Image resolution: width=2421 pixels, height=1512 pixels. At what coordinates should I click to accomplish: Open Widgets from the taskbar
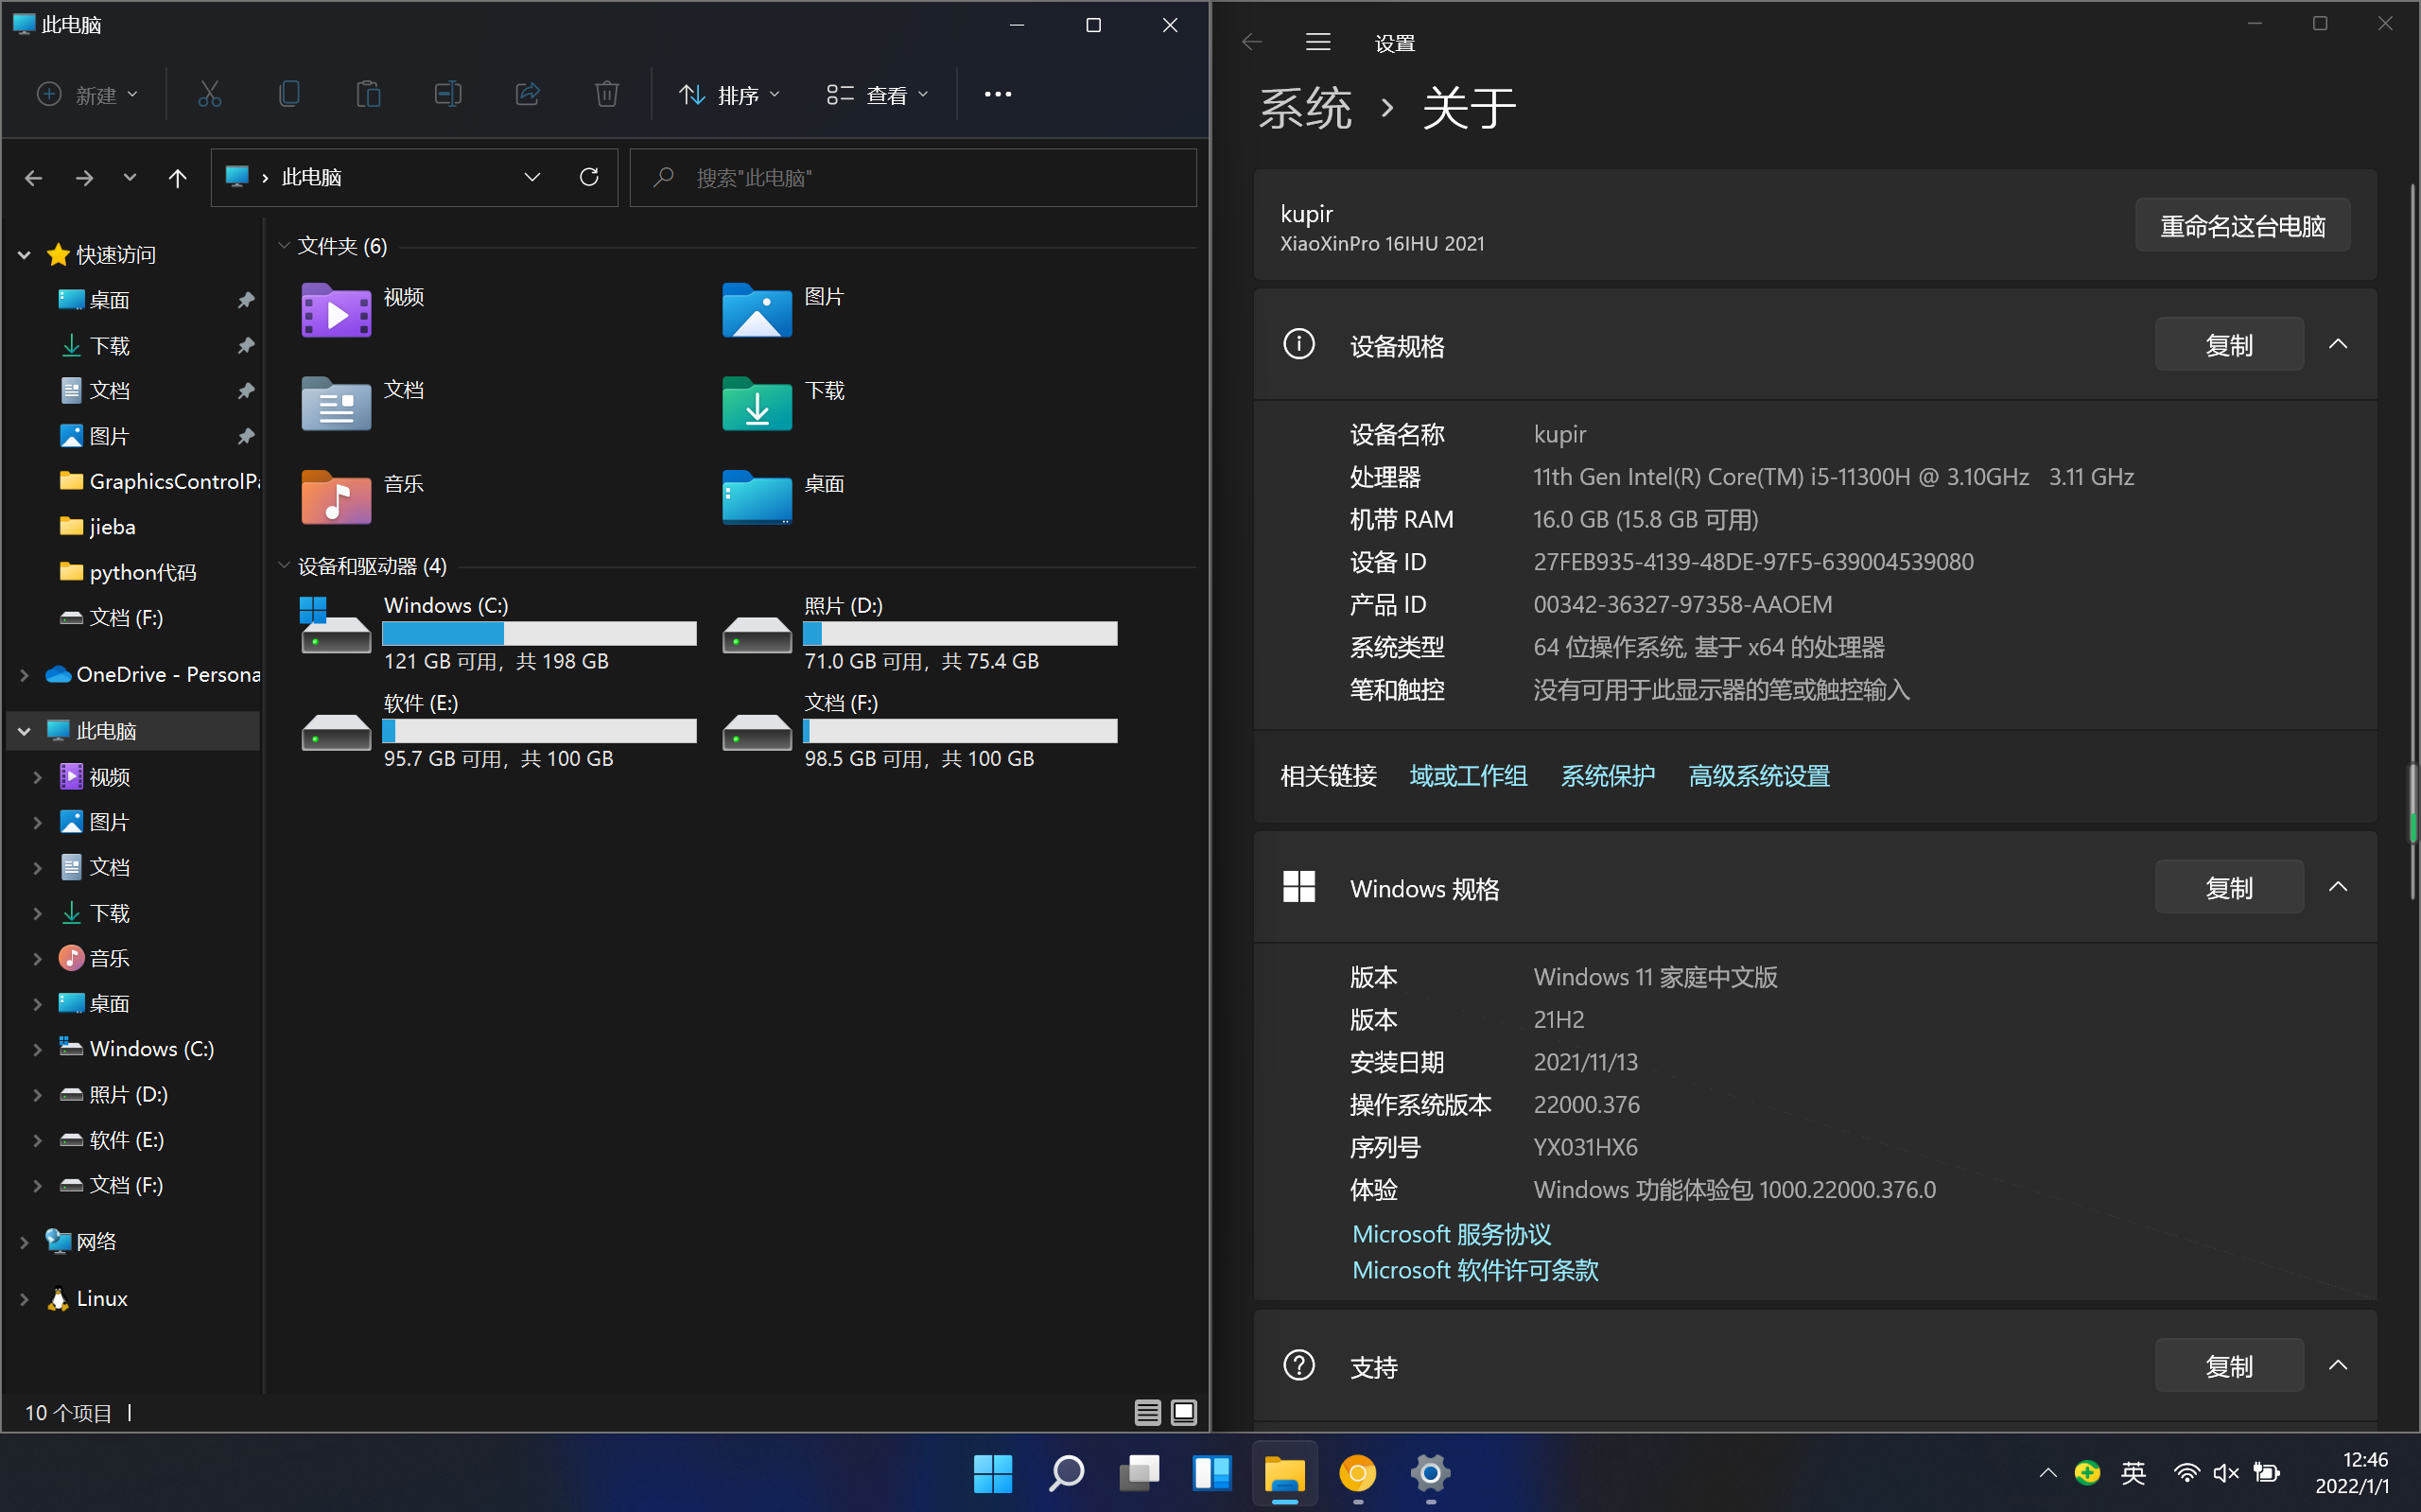(1212, 1473)
